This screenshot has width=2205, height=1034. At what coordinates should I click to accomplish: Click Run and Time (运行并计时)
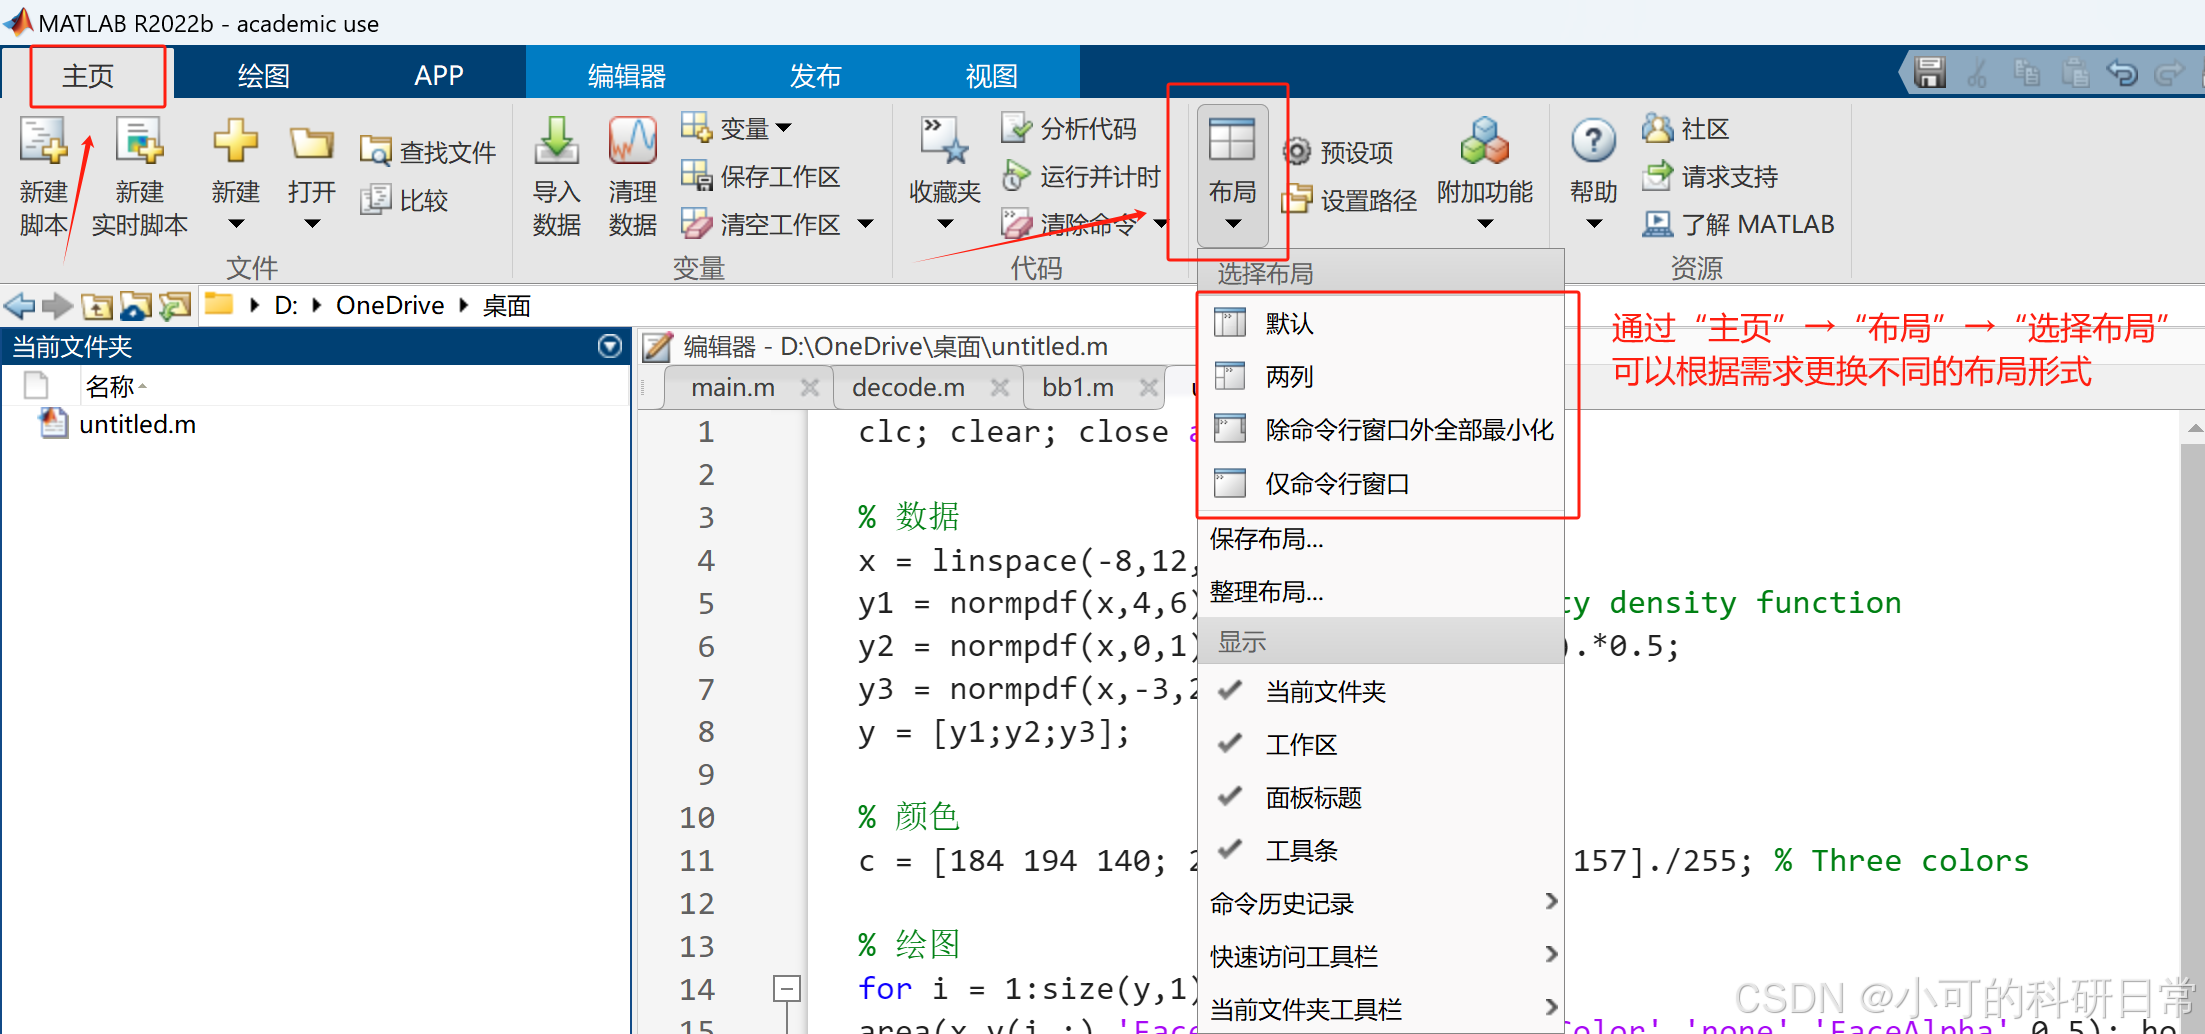click(1080, 176)
